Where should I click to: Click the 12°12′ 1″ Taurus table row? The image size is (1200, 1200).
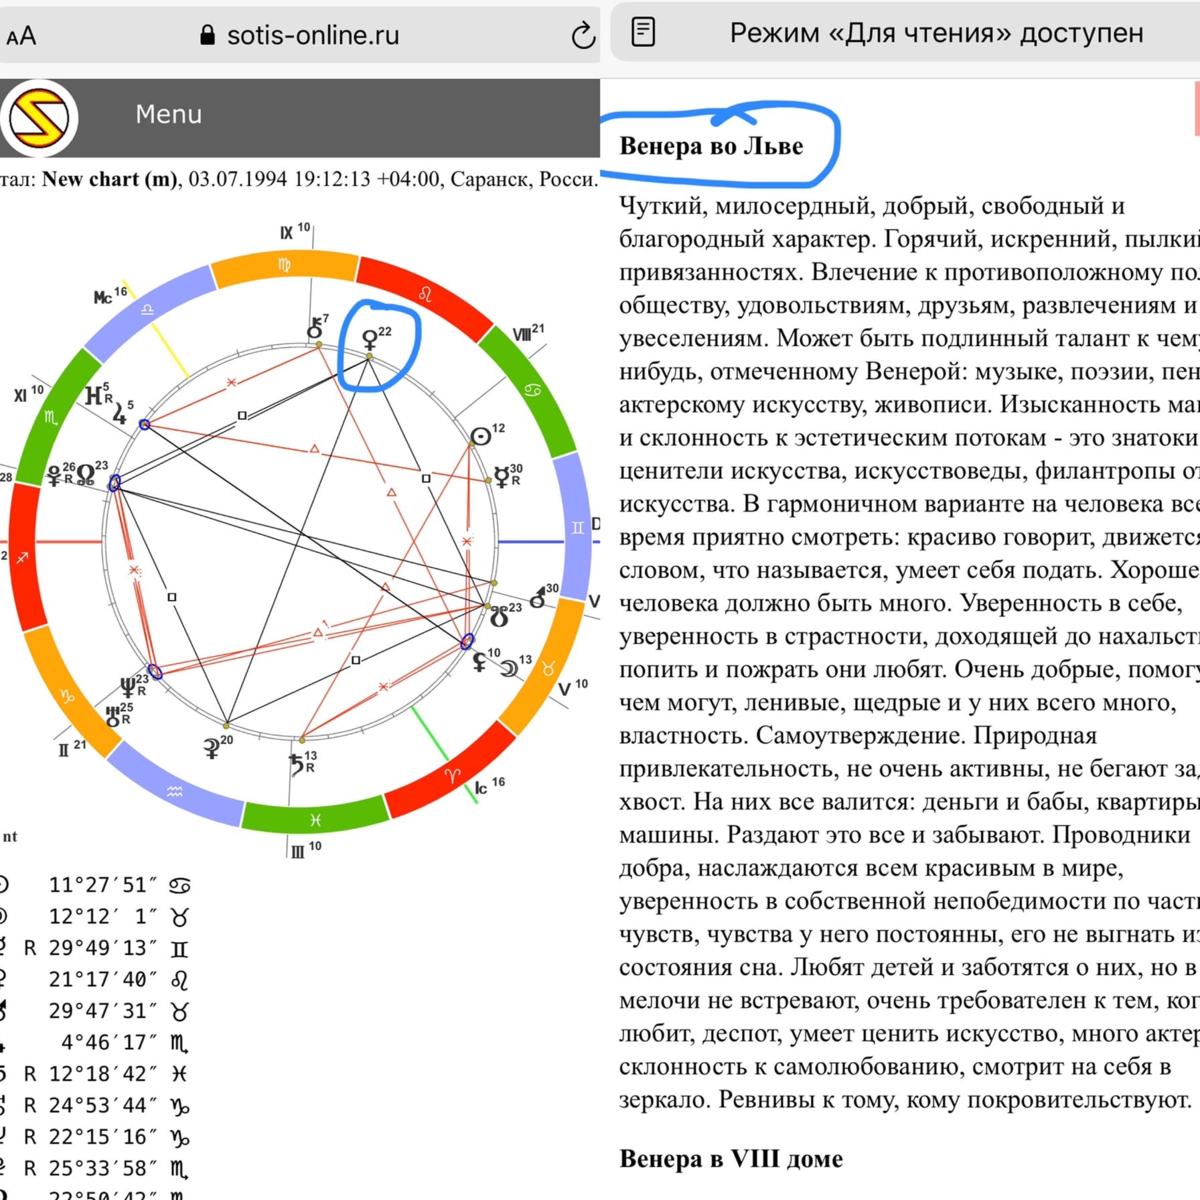tap(95, 917)
